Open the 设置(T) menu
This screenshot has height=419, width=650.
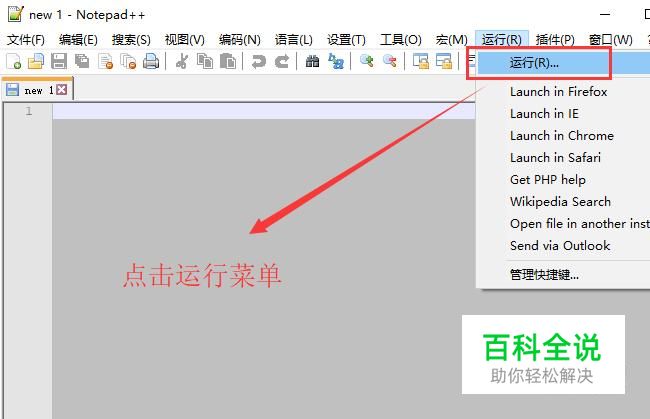tap(346, 40)
